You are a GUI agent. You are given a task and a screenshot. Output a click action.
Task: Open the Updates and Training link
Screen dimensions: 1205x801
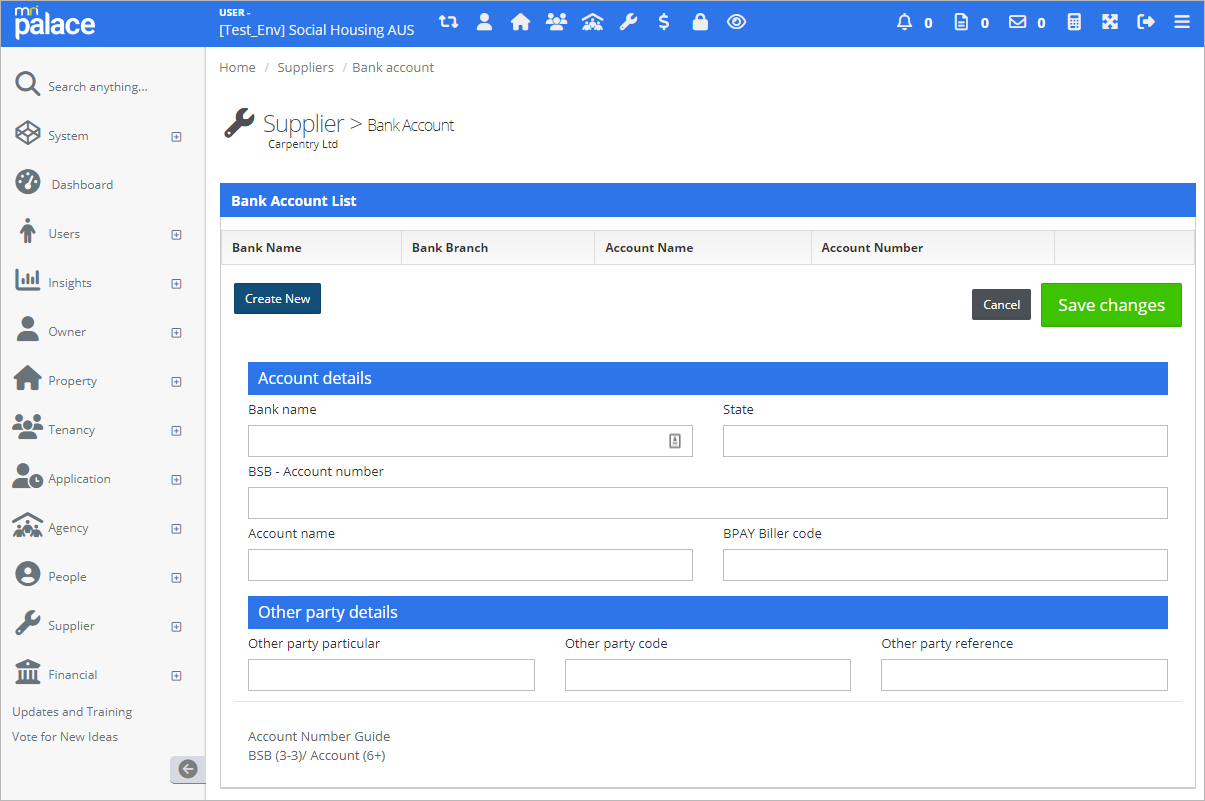[x=72, y=712]
